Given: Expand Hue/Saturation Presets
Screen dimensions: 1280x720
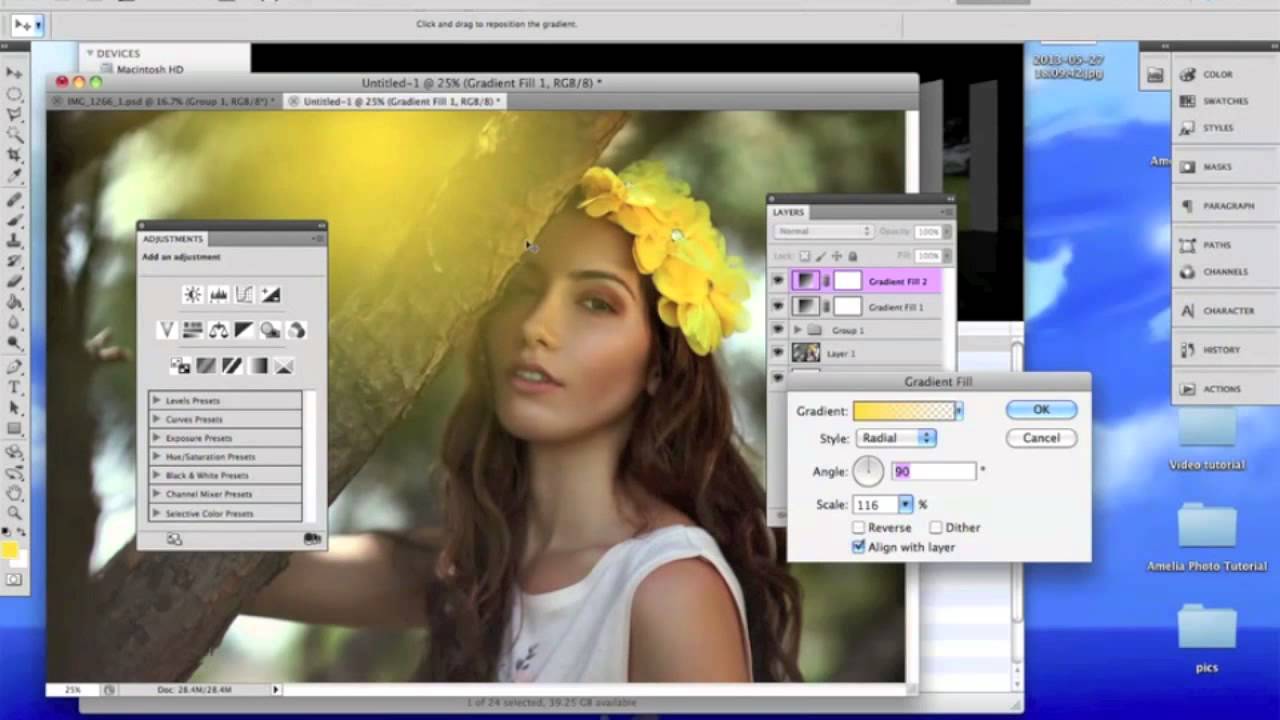Looking at the screenshot, I should click(x=157, y=457).
